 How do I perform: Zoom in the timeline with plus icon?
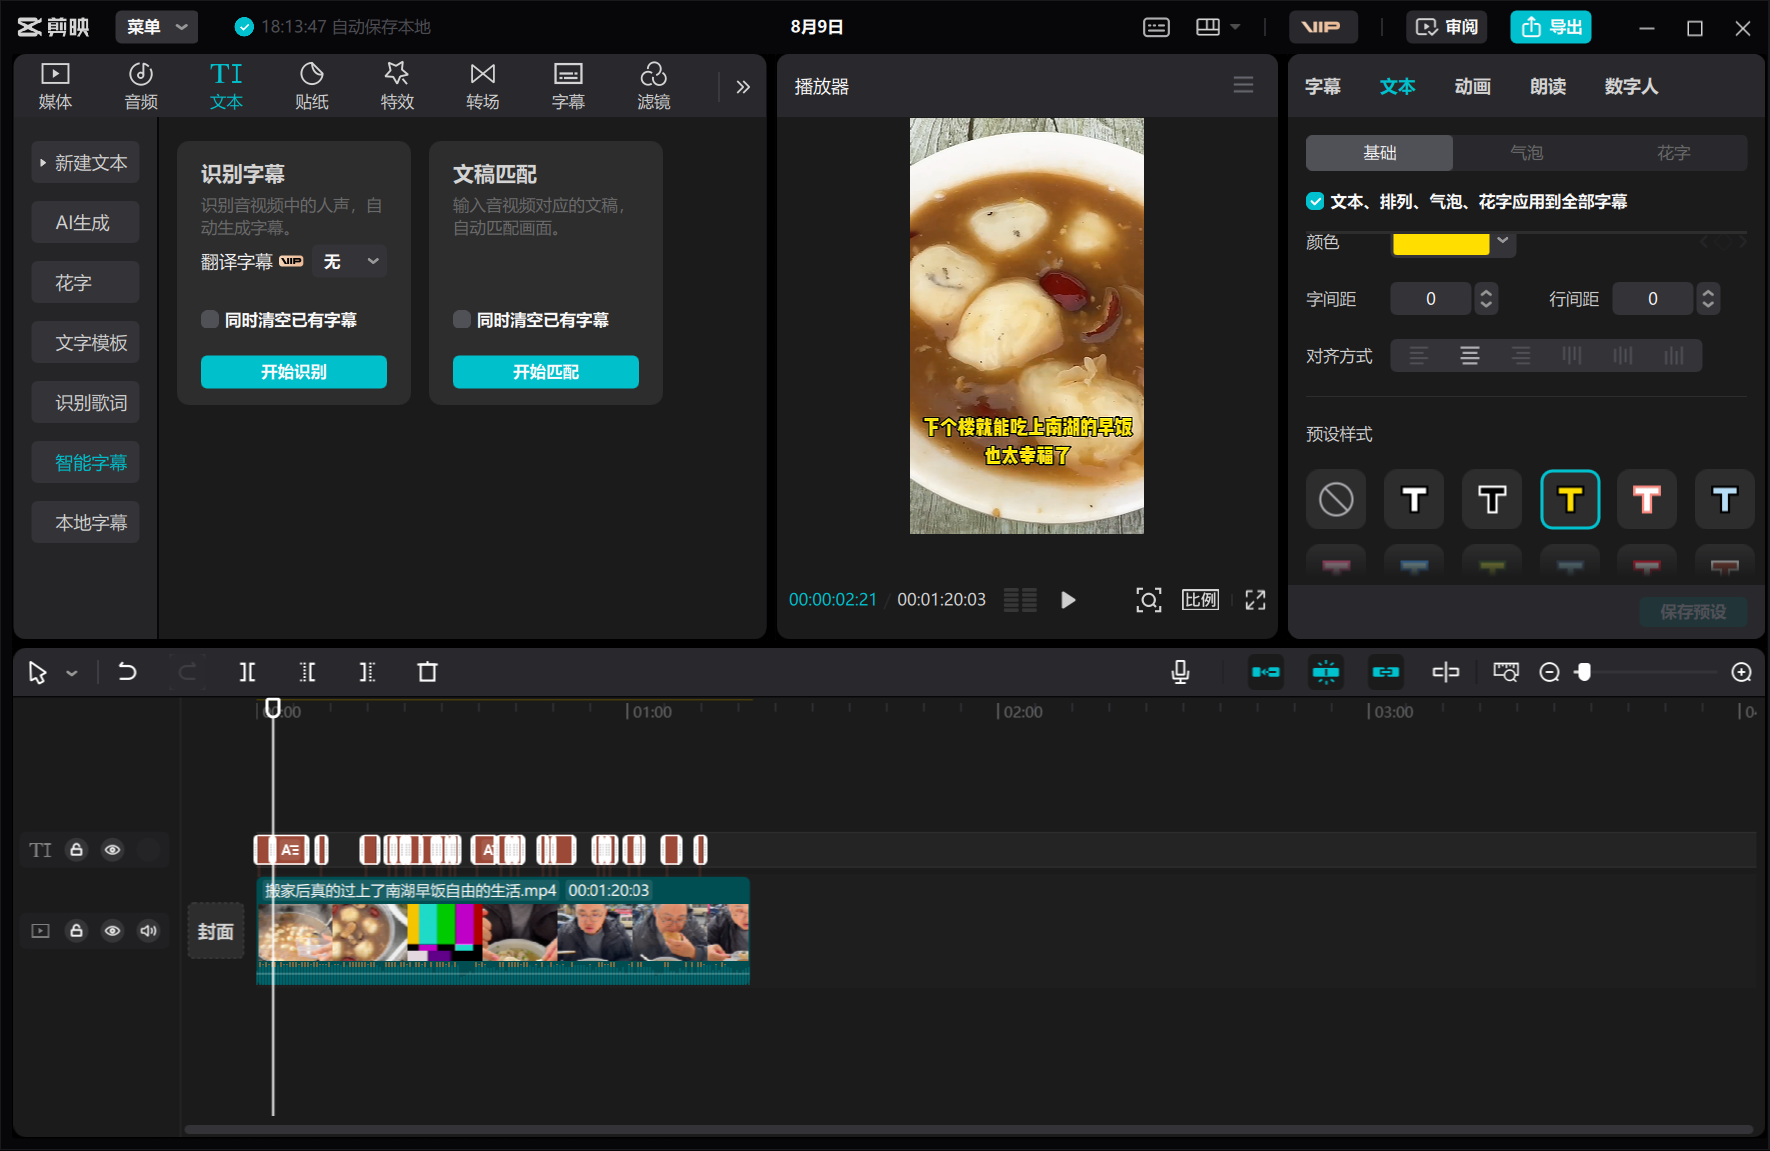(1741, 672)
